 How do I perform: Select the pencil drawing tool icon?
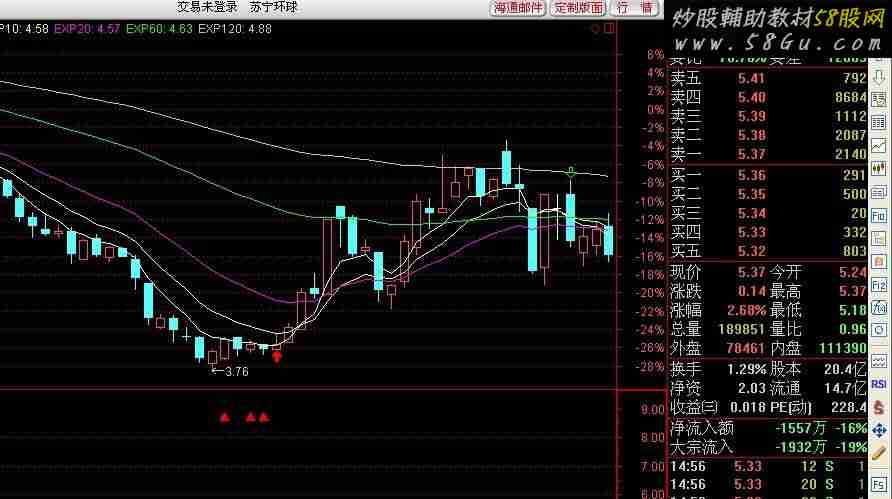(879, 453)
